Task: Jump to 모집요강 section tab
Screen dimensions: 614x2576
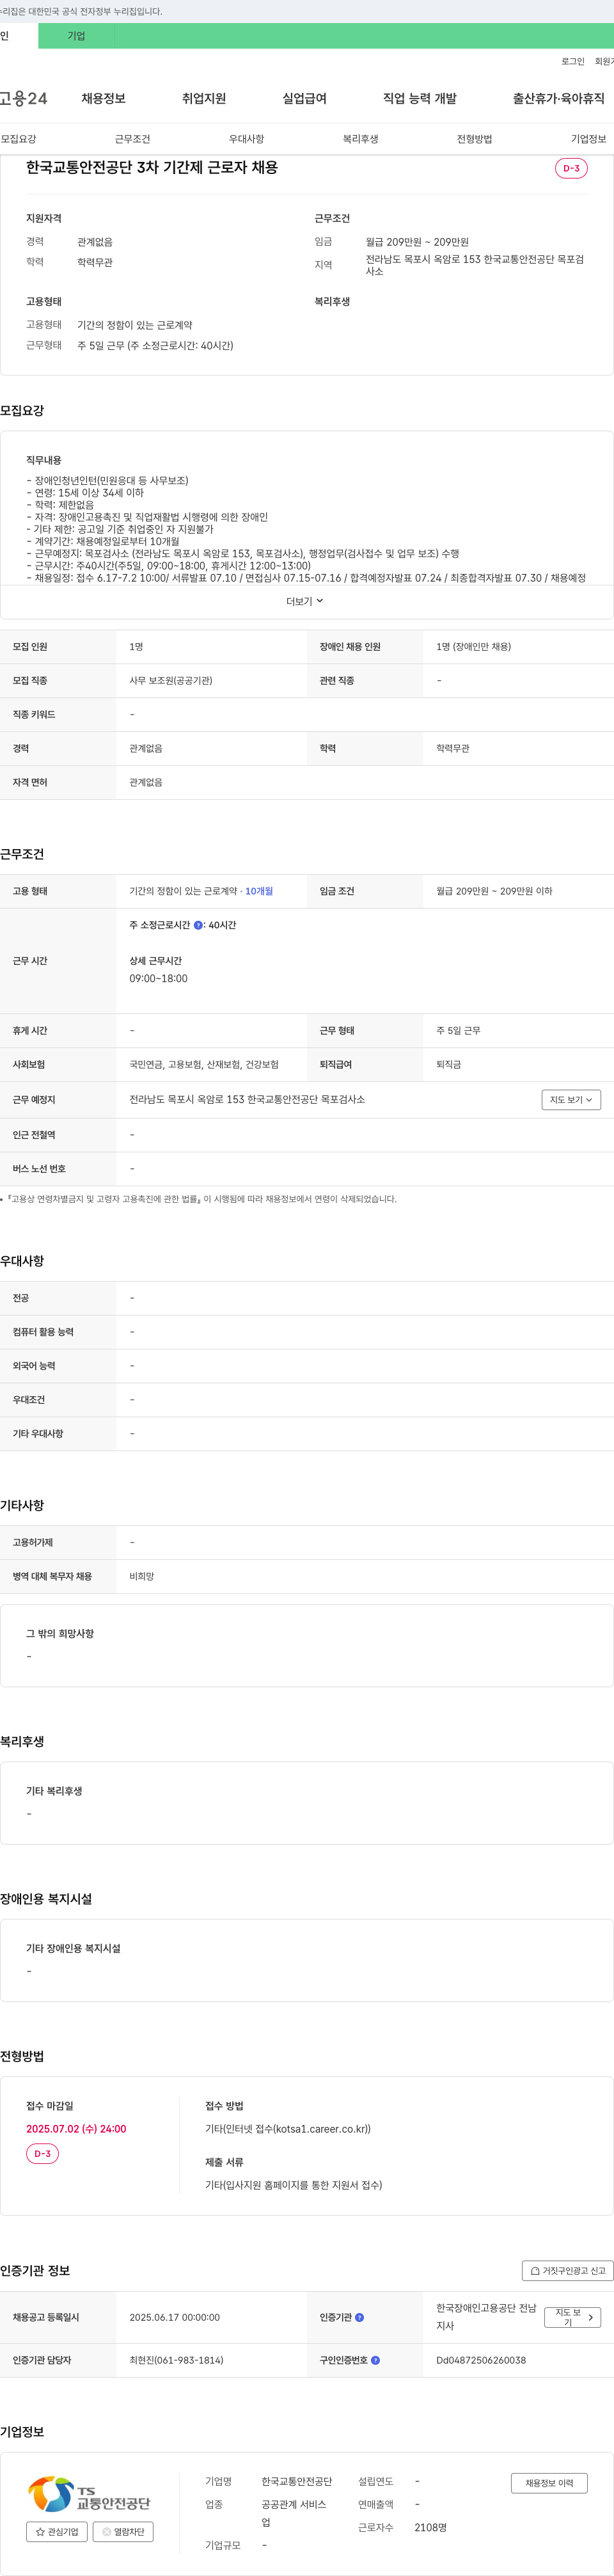Action: 18,139
